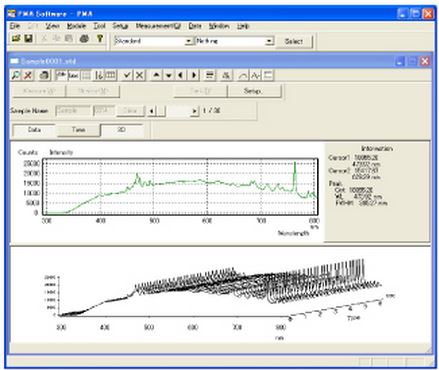Click the right arrow icon in sample toolbar
Image resolution: width=439 pixels, height=370 pixels.
194,75
